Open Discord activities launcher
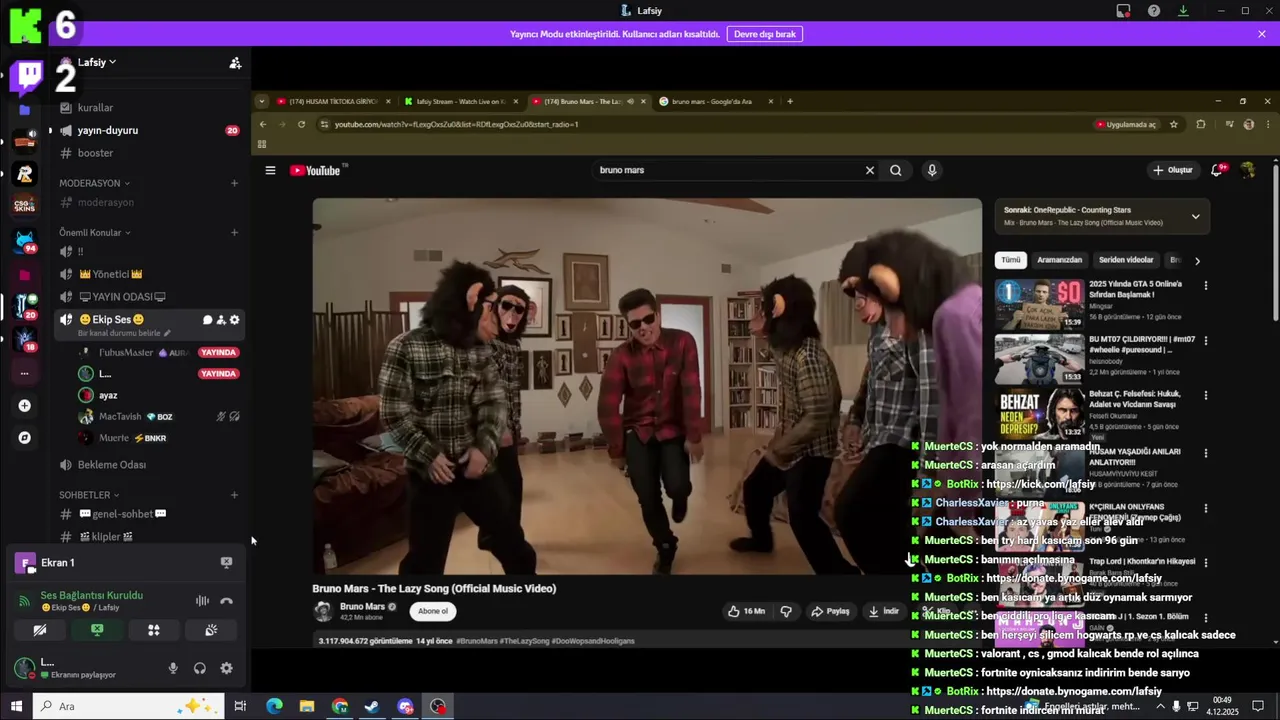The image size is (1280, 720). [154, 631]
